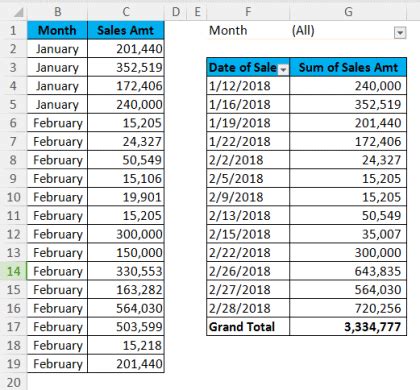420x390 pixels.
Task: Click the 1/19/2018 date cell
Action: tap(248, 123)
